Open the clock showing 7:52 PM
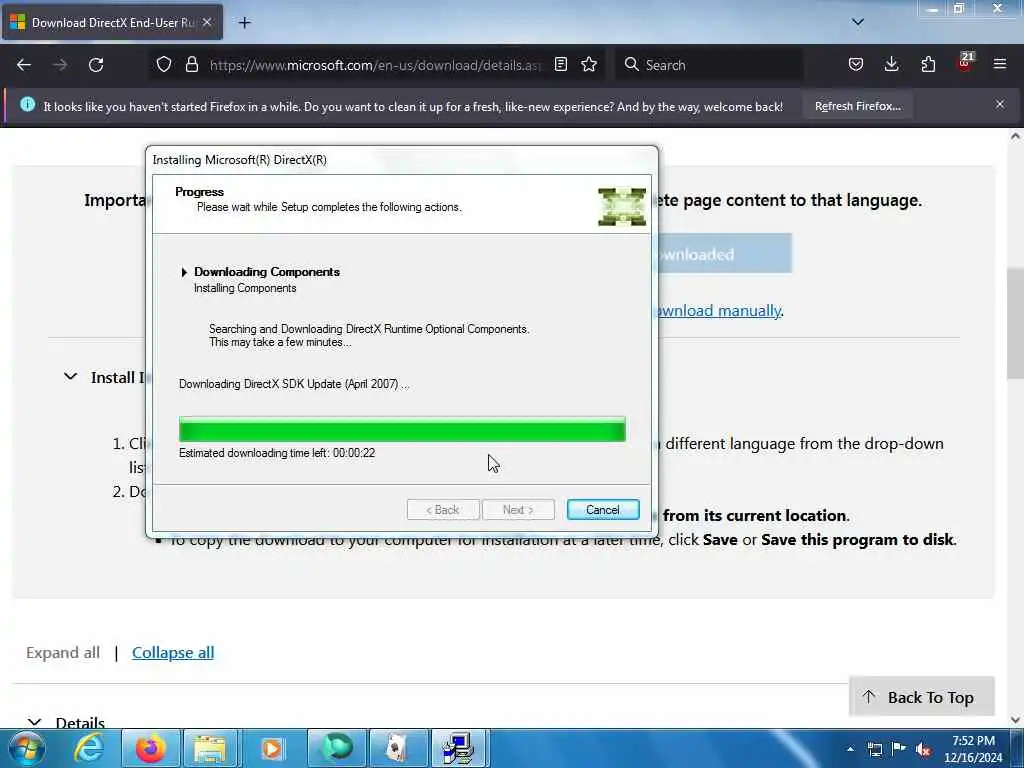Image resolution: width=1024 pixels, height=768 pixels. point(973,749)
